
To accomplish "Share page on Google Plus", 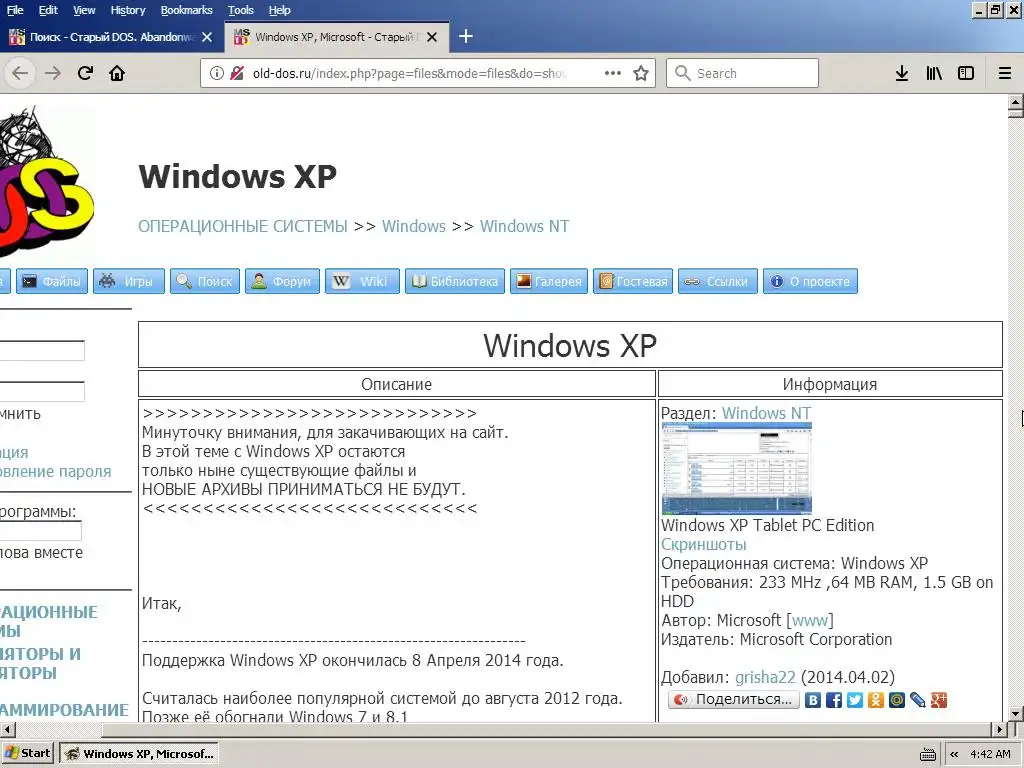I will tap(938, 700).
